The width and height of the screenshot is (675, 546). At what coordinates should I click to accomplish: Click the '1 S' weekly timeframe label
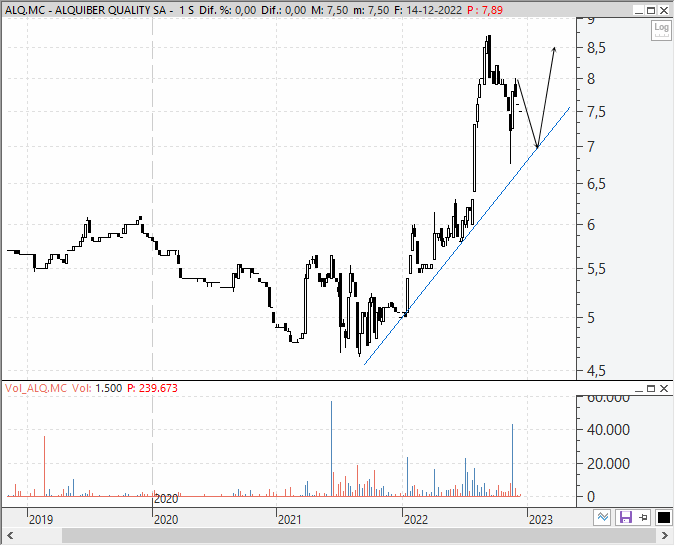tap(186, 10)
